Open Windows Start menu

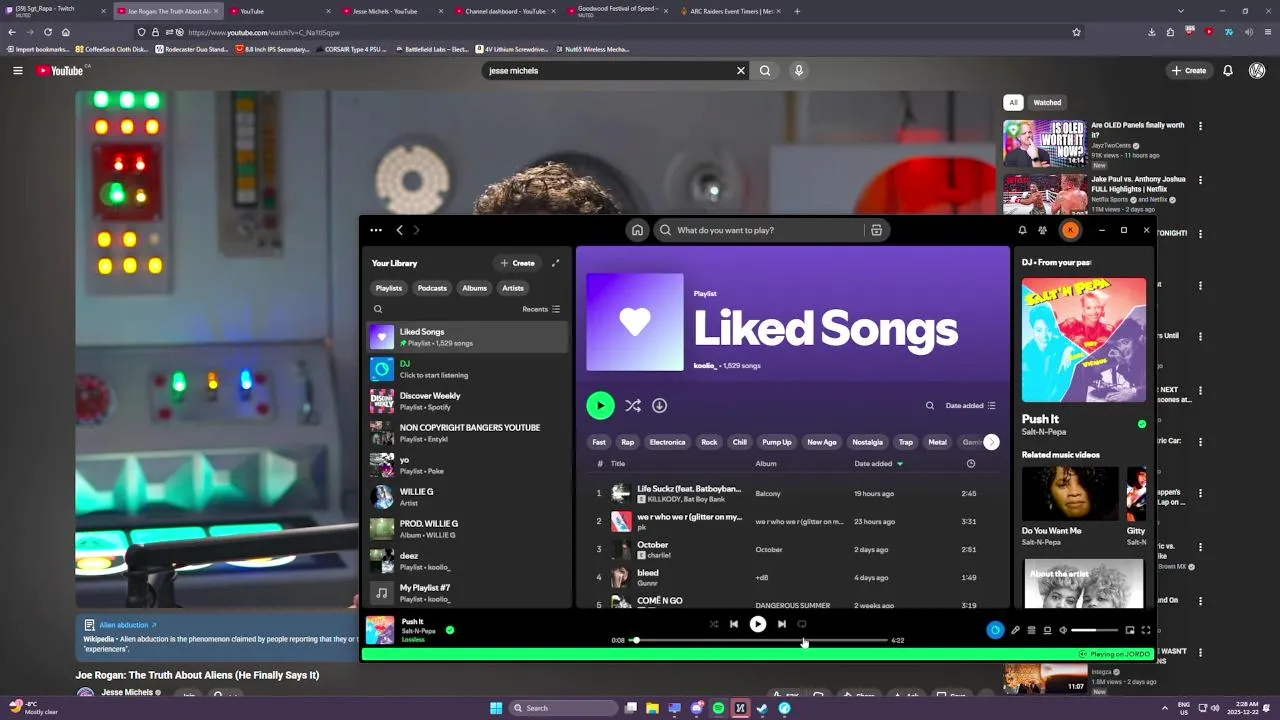click(496, 708)
